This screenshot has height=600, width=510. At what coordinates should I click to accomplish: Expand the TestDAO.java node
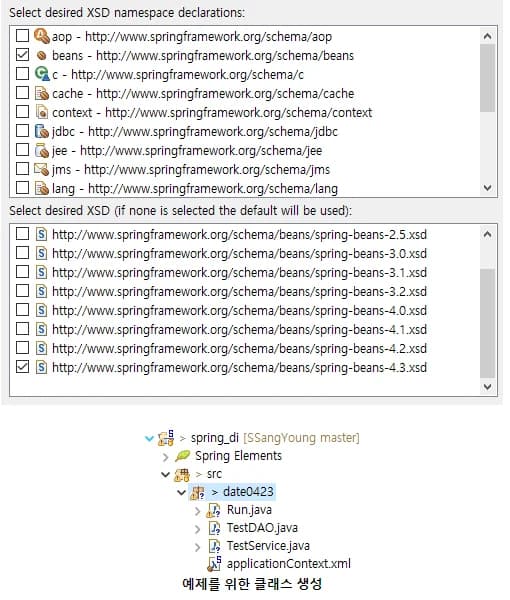coord(197,528)
